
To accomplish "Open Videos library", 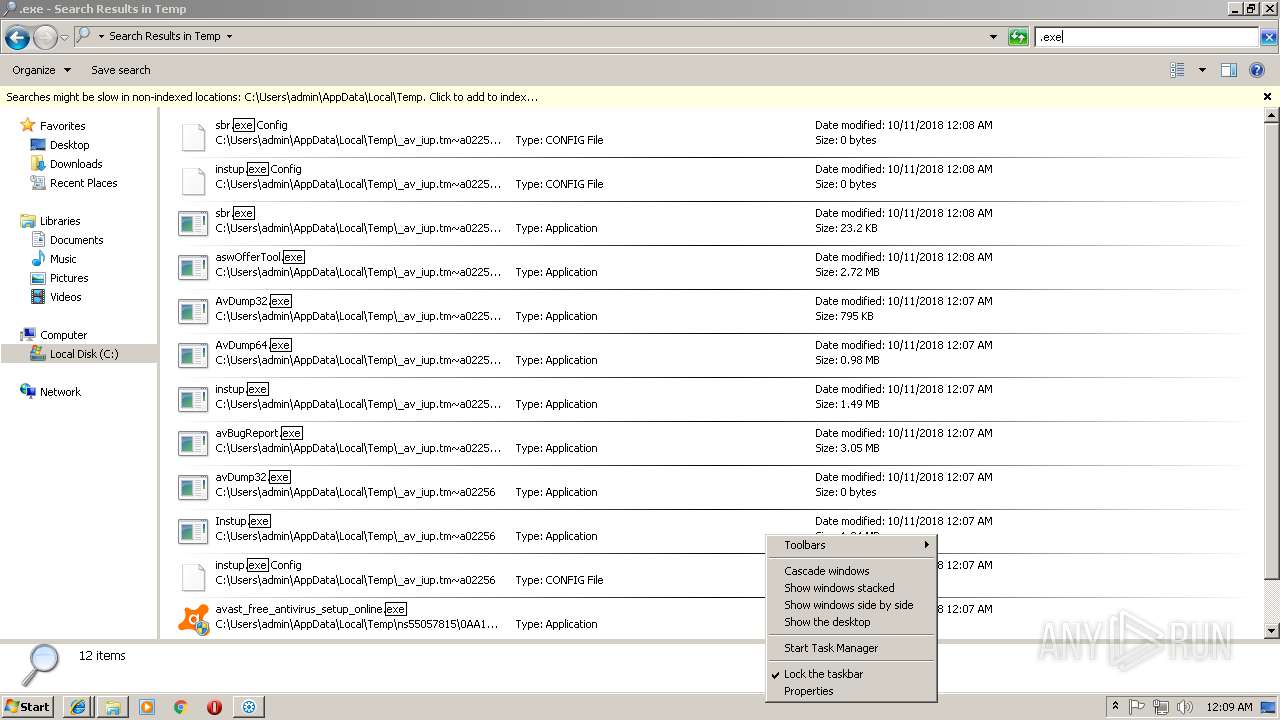I will (66, 297).
